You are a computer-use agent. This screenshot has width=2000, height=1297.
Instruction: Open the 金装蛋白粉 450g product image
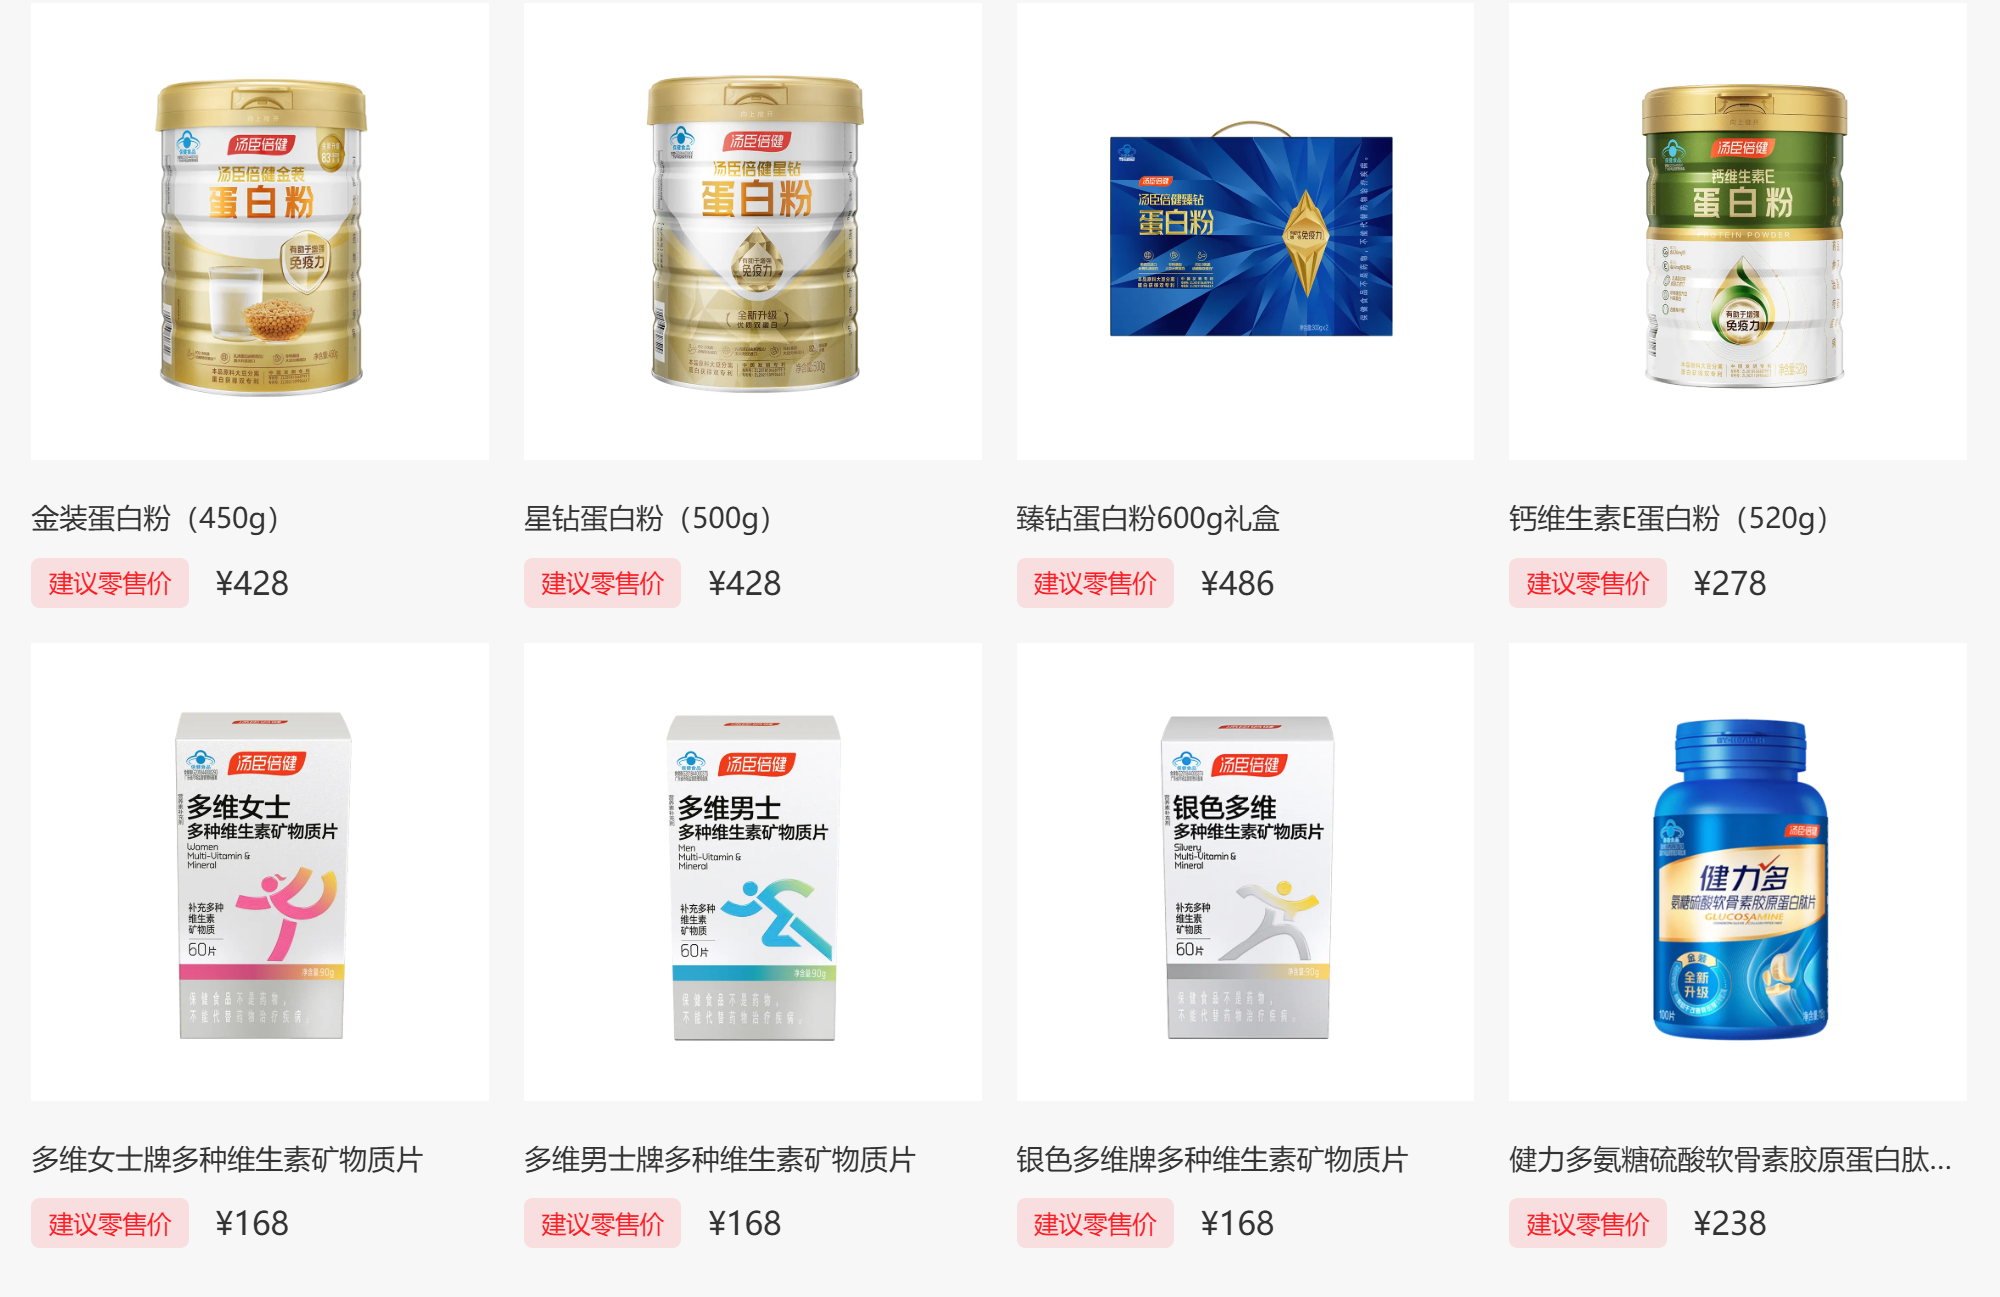click(x=260, y=231)
